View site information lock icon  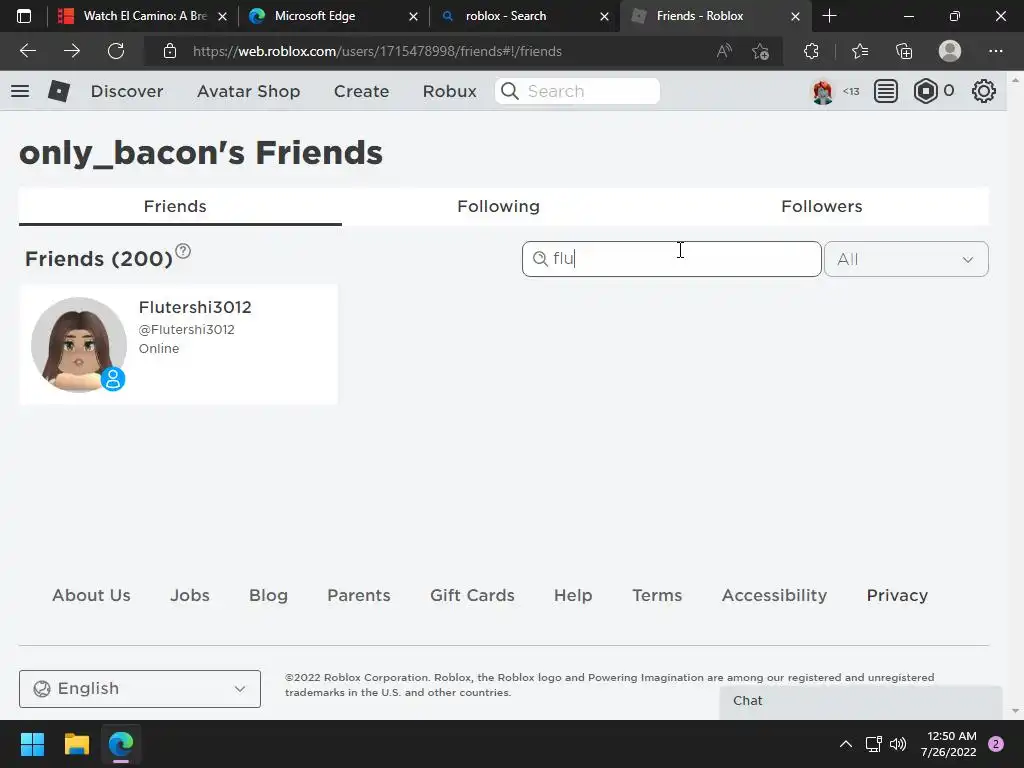(170, 51)
